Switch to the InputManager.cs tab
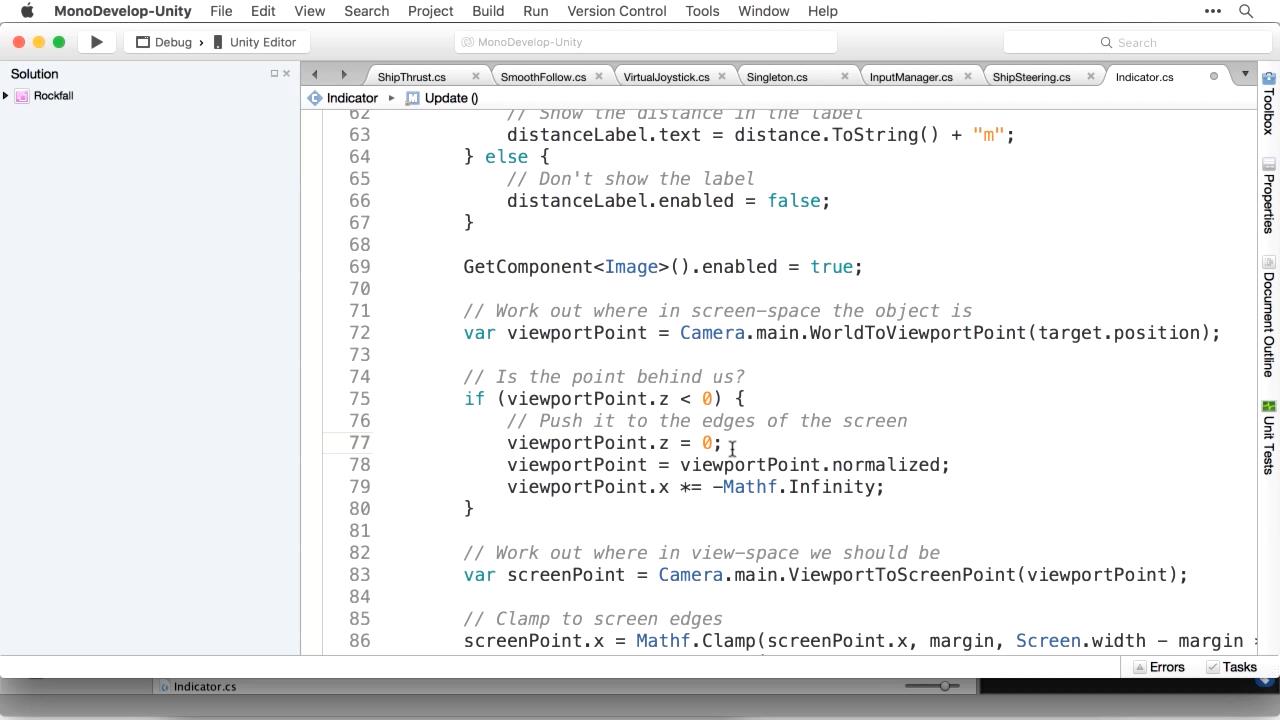 point(911,77)
